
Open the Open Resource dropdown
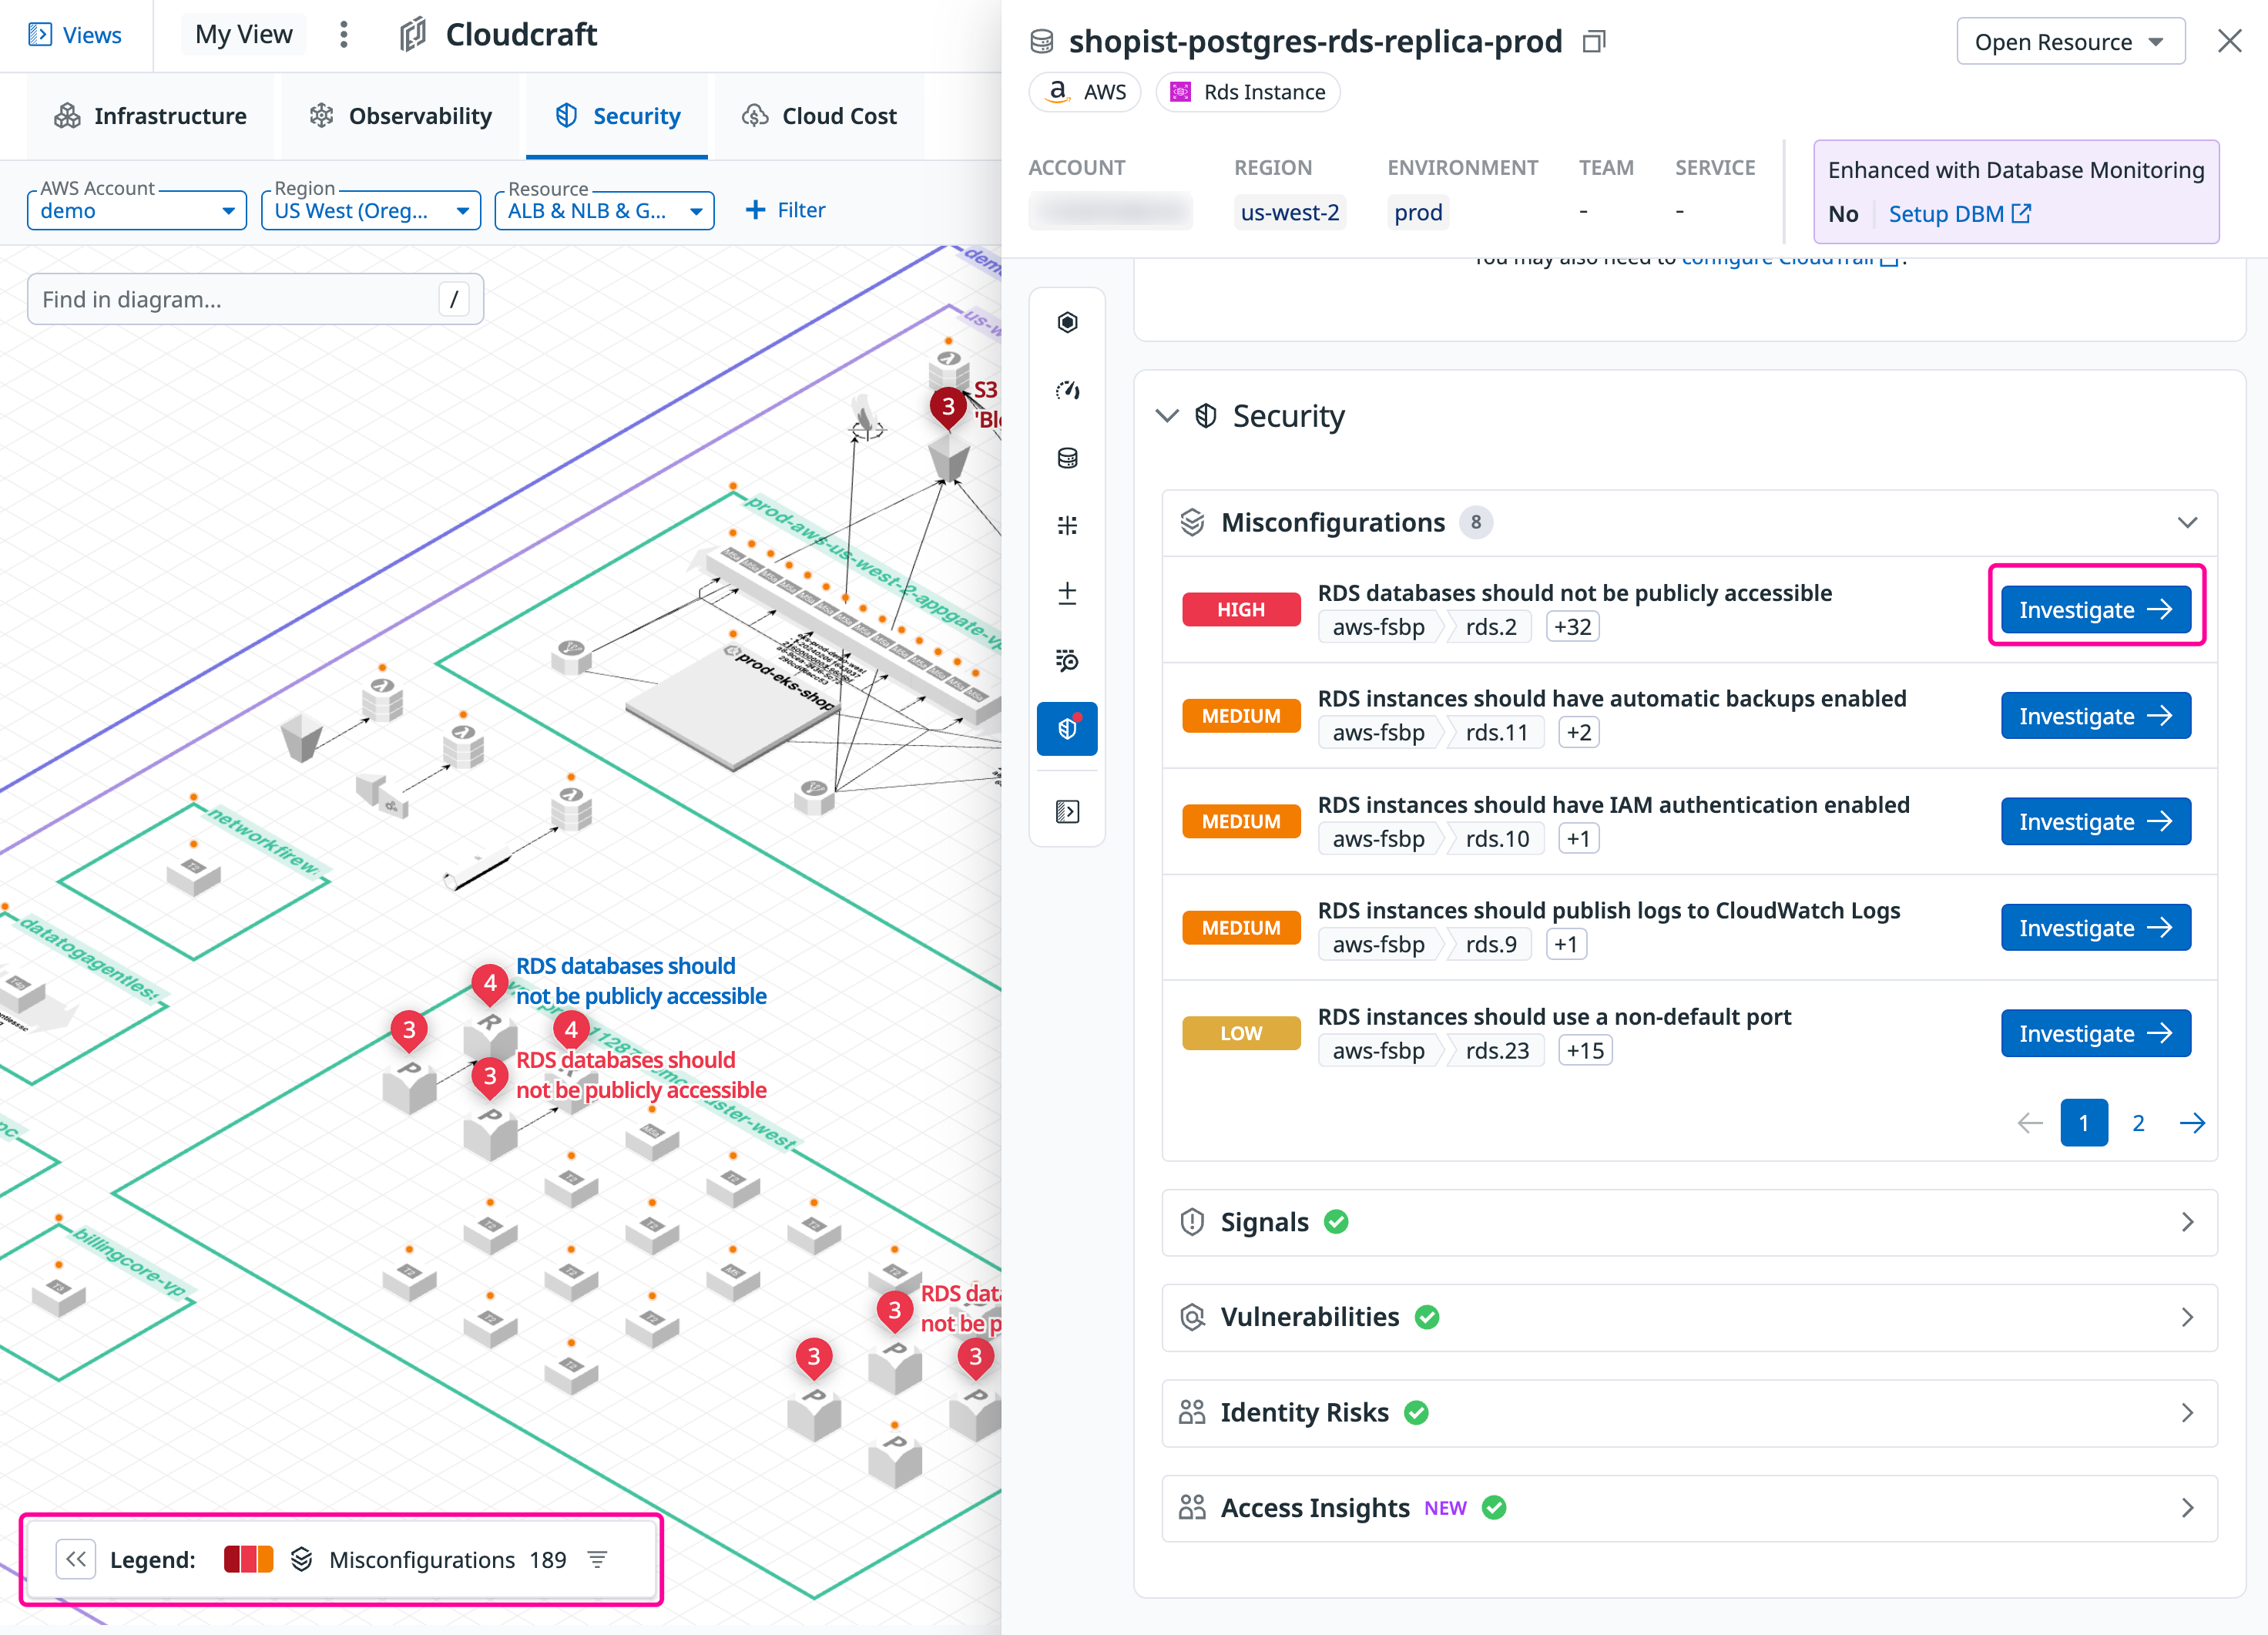tap(2070, 42)
